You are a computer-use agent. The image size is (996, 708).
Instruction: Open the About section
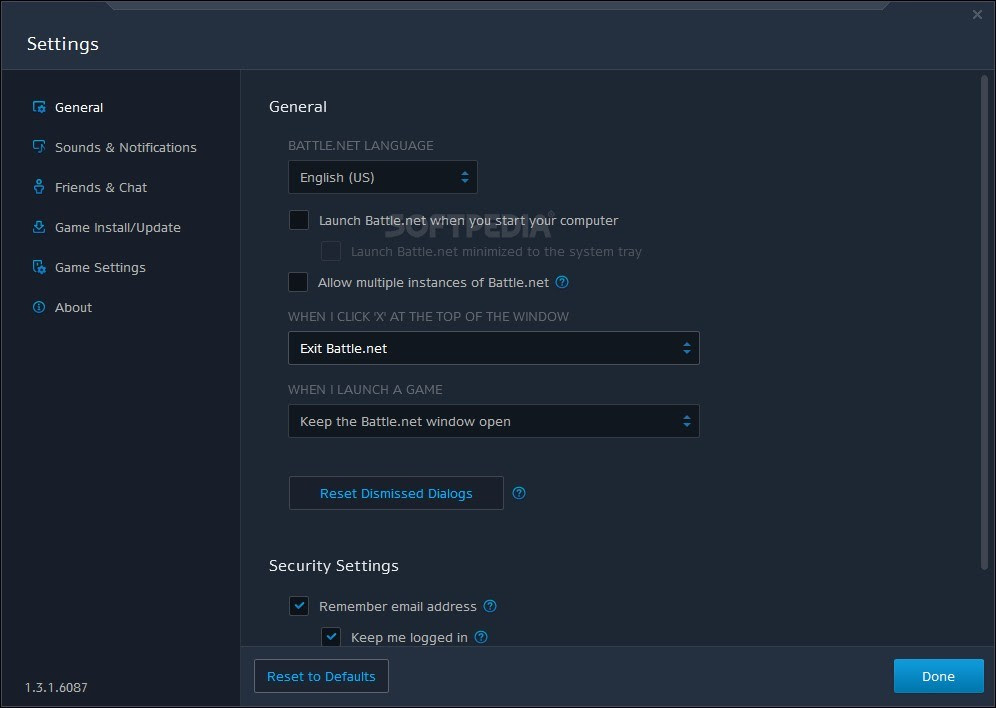[x=73, y=307]
